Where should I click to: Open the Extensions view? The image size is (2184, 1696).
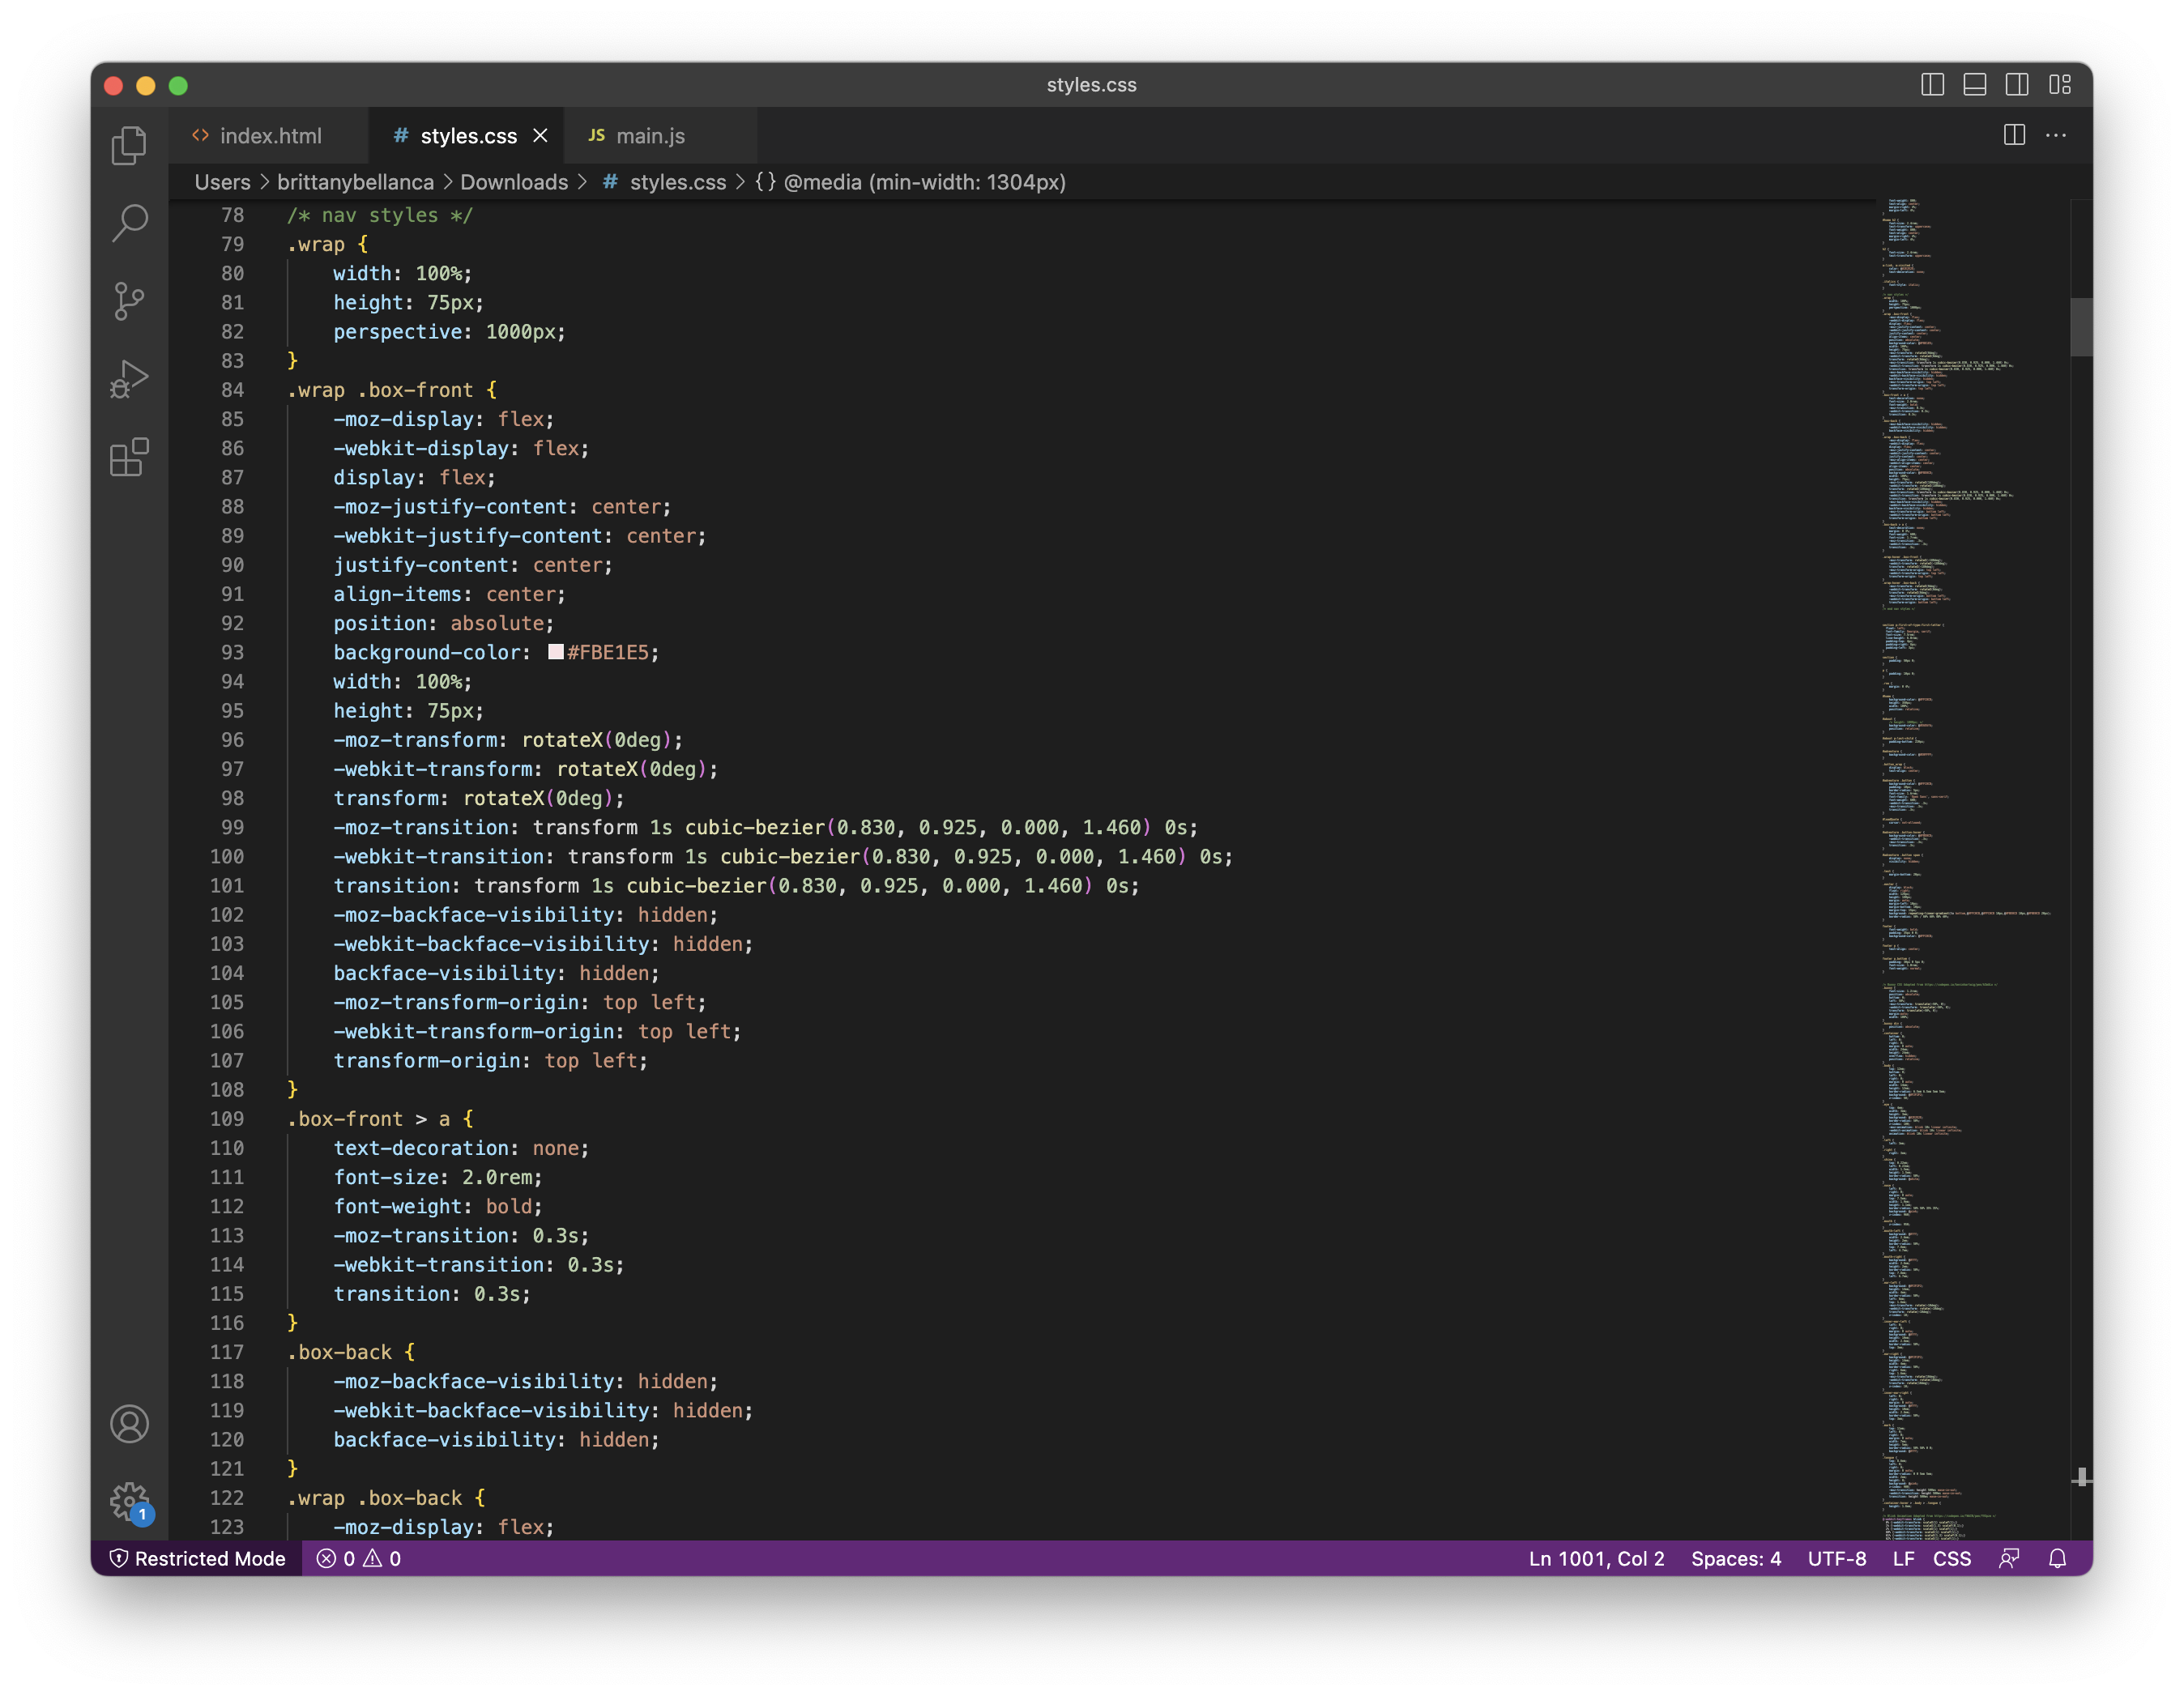tap(129, 457)
